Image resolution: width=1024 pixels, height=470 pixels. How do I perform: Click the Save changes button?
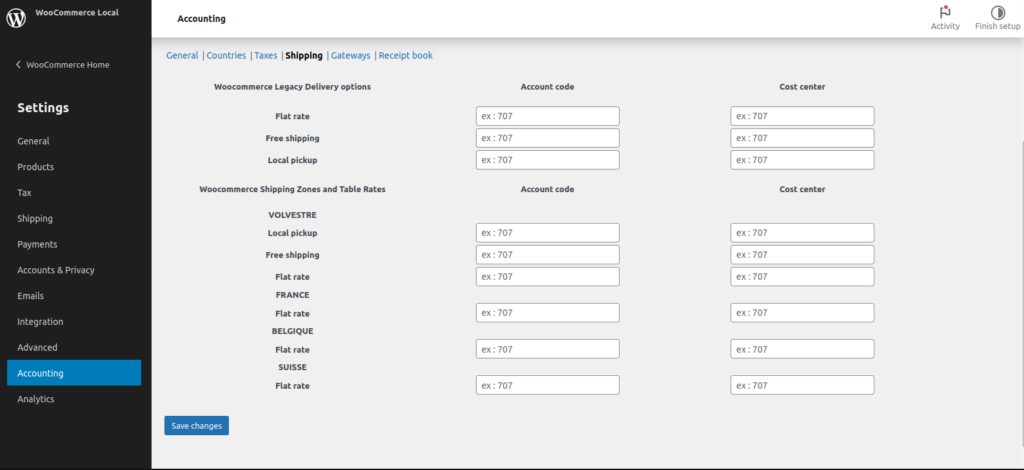[x=196, y=426]
